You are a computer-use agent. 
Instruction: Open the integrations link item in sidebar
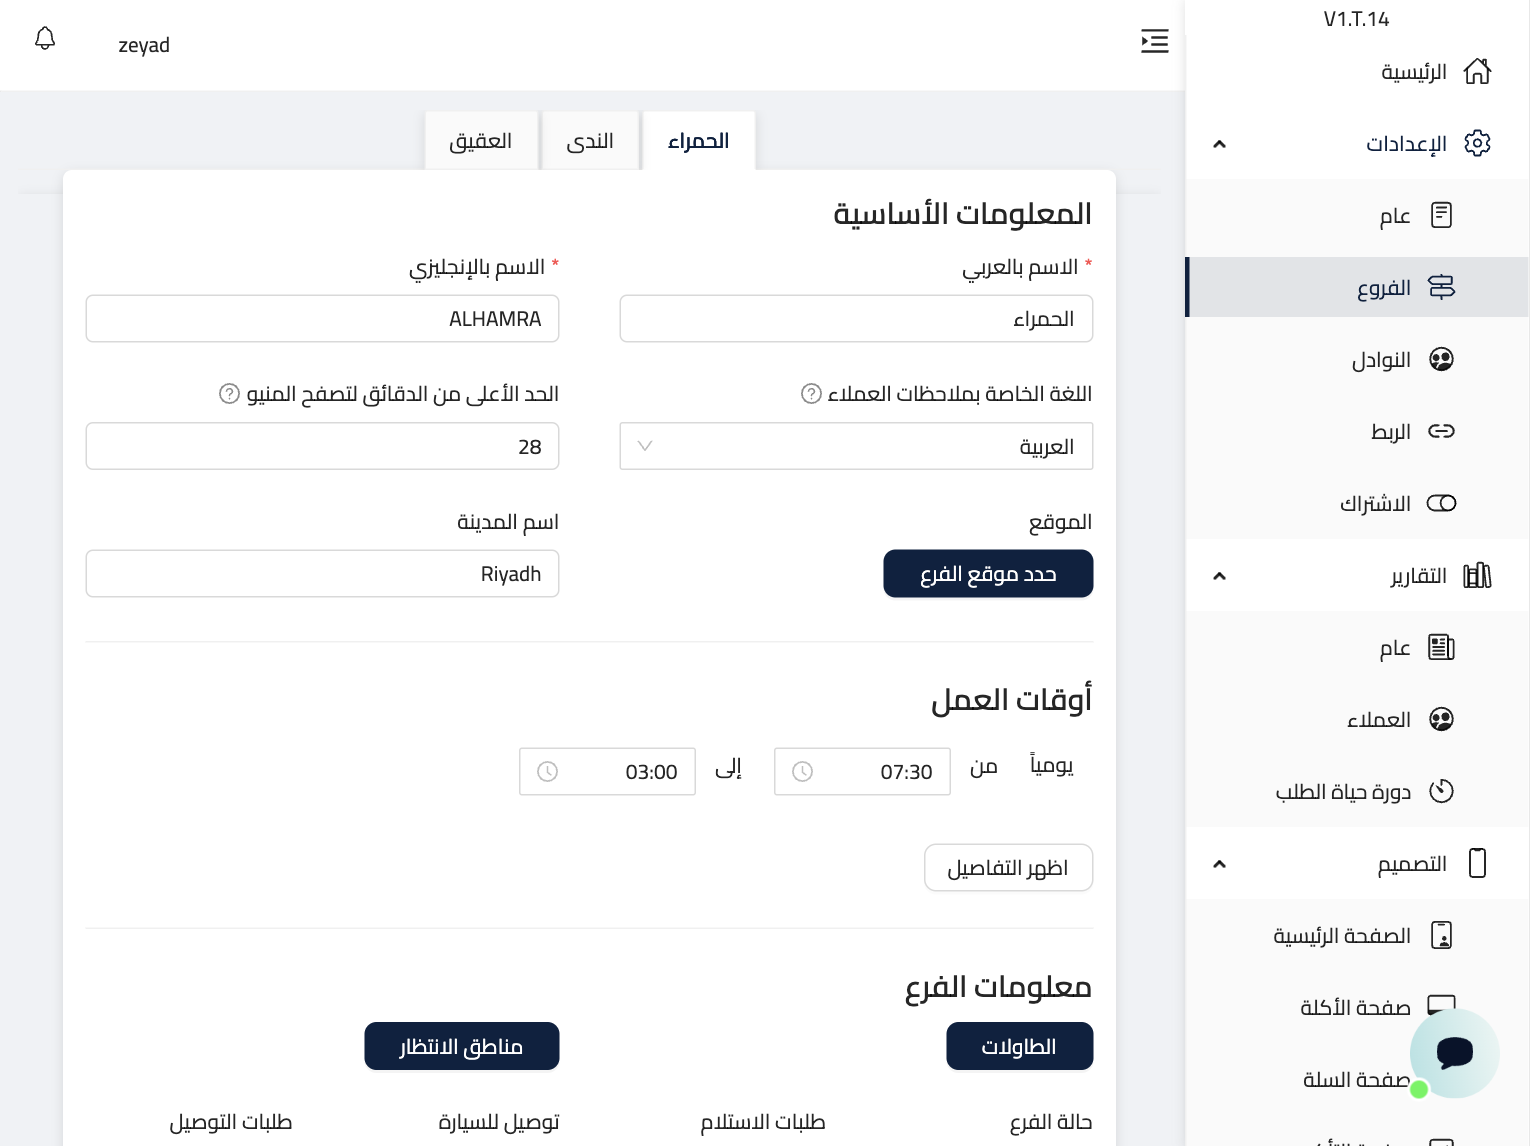1411,432
